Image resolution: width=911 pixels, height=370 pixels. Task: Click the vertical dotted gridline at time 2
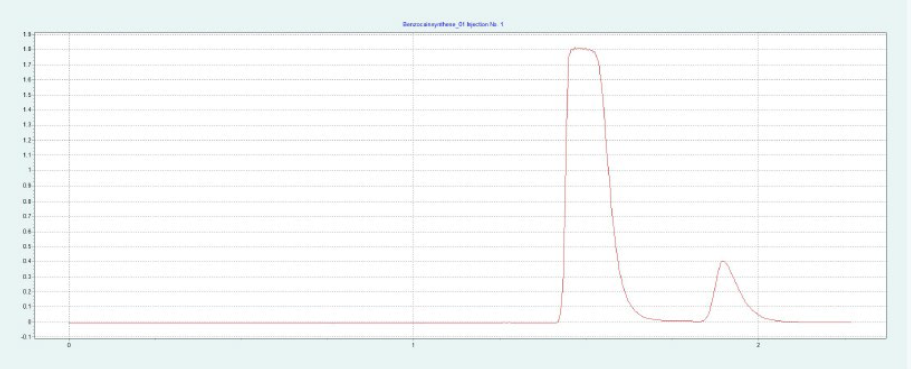click(x=758, y=186)
